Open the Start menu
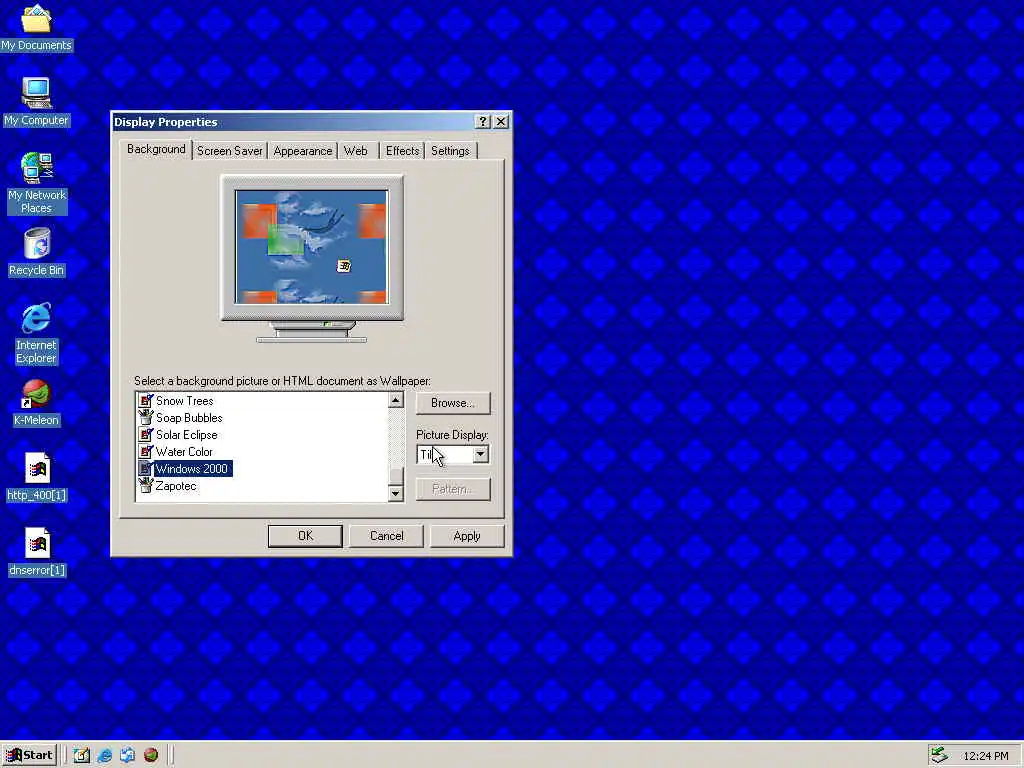Screen dimensions: 1024x768 pos(29,755)
